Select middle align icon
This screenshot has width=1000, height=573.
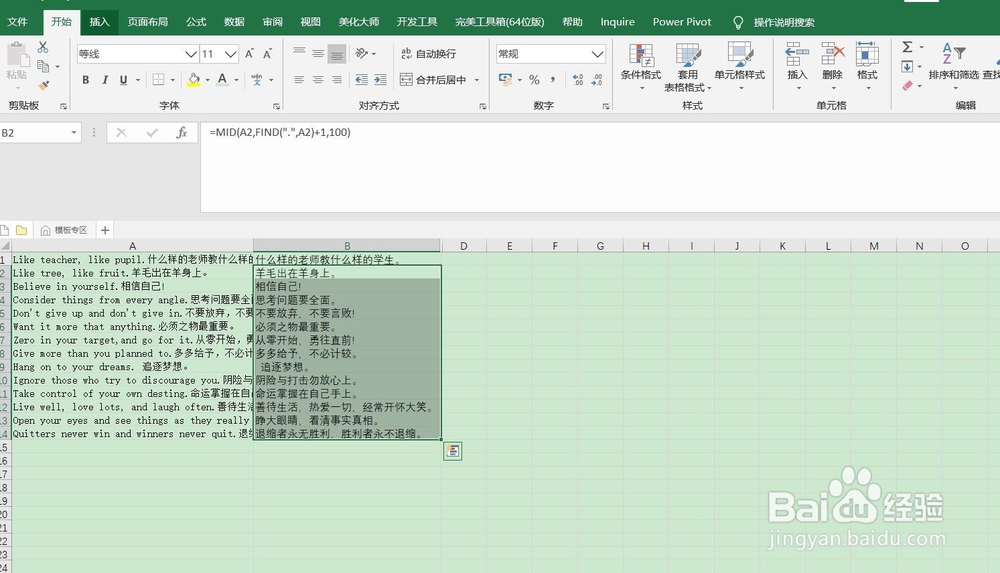coord(318,54)
